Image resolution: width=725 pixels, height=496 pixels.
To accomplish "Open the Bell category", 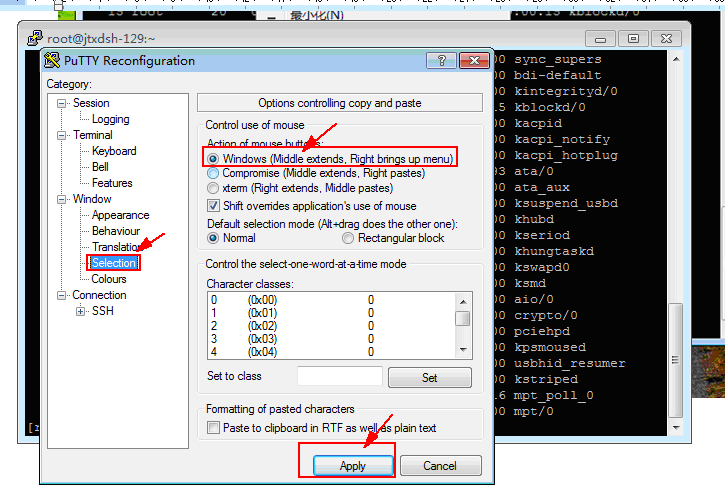I will [x=100, y=167].
